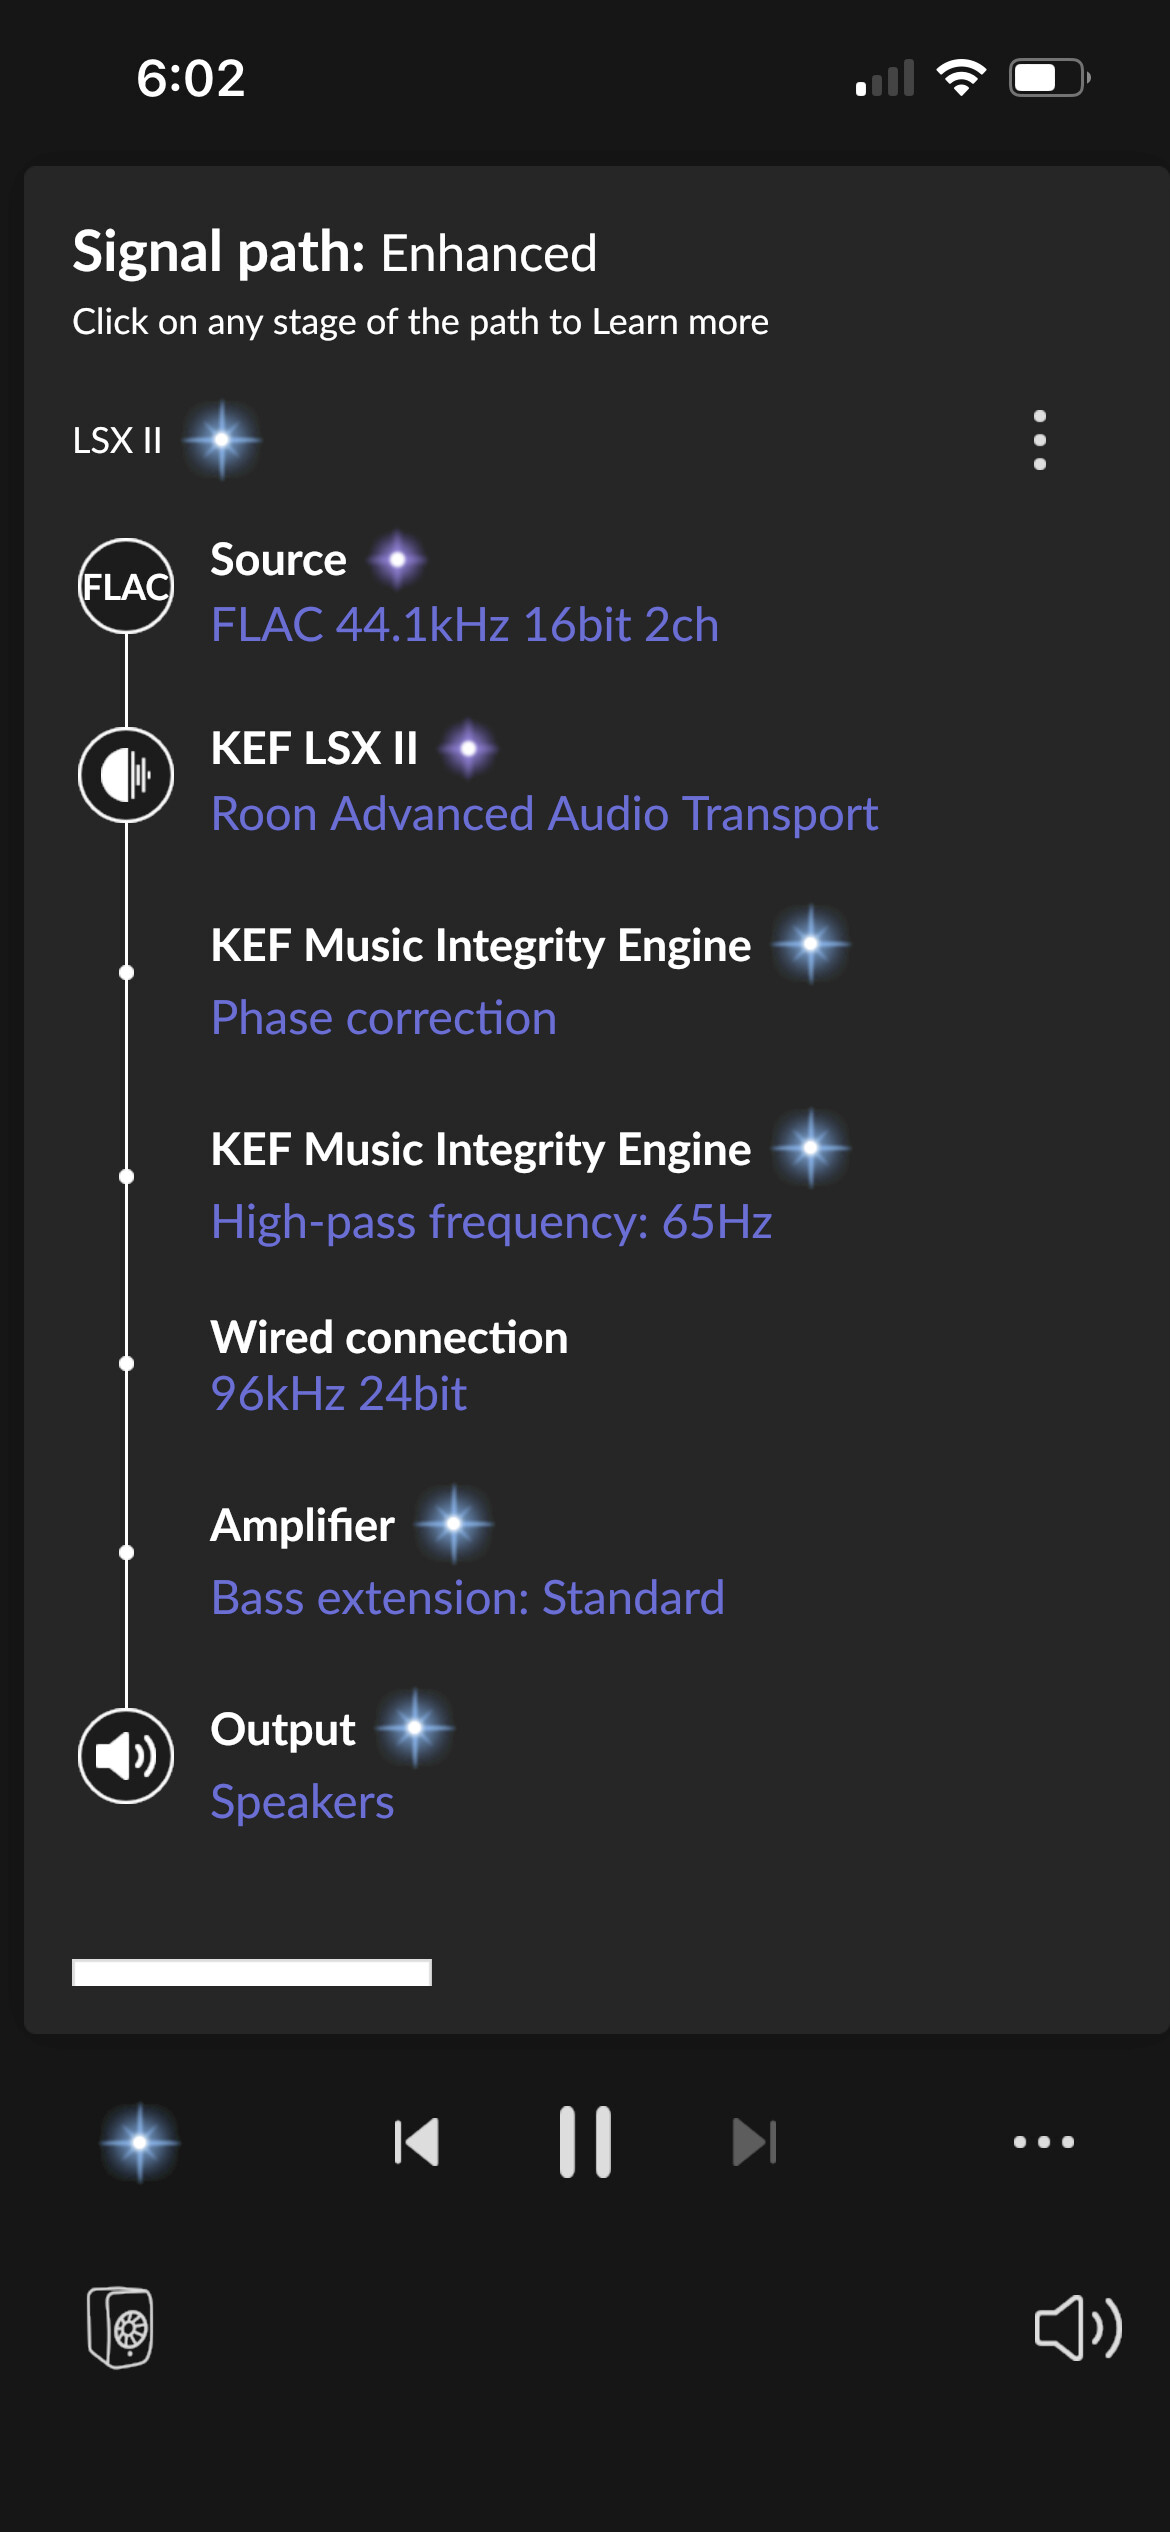View the FLAC 44.1kHz 16bit 2ch source info
The image size is (1170, 2532).
(x=465, y=625)
